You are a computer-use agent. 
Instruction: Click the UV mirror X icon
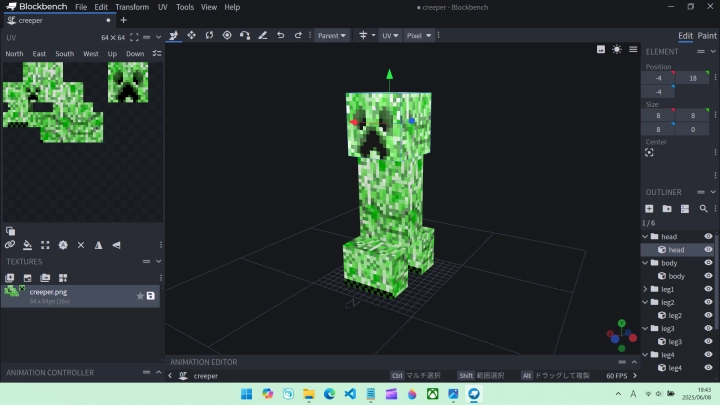(x=98, y=244)
